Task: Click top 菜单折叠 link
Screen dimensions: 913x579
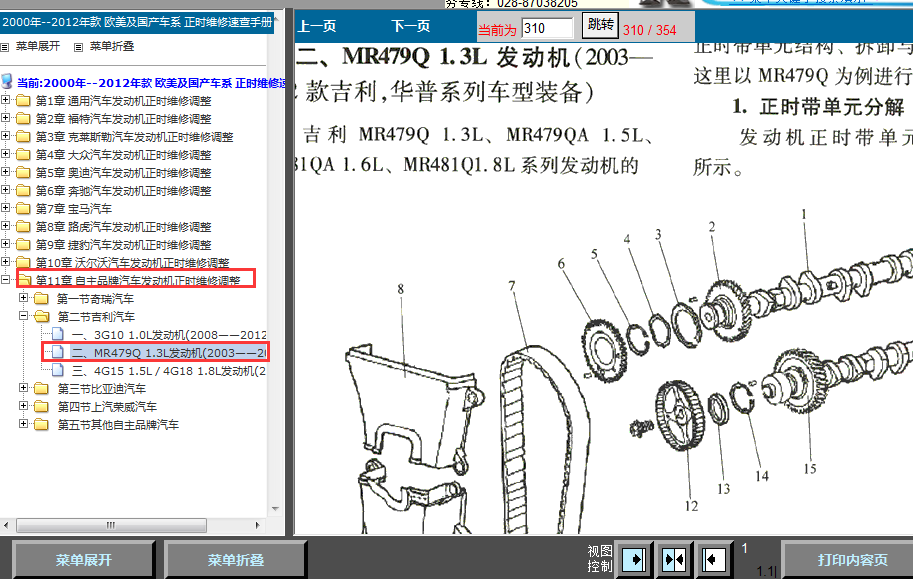Action: 112,46
